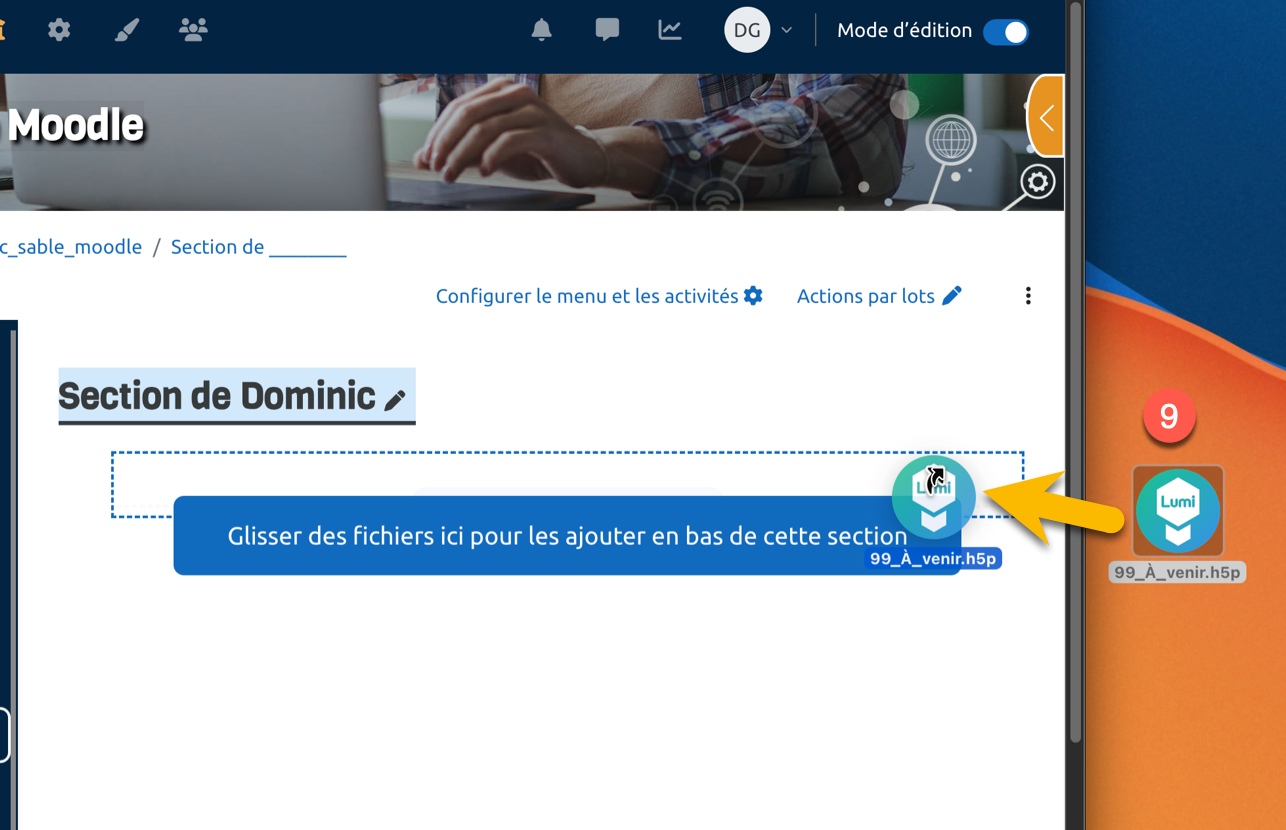Image resolution: width=1286 pixels, height=830 pixels.
Task: Open the analytics chart icon
Action: click(670, 30)
